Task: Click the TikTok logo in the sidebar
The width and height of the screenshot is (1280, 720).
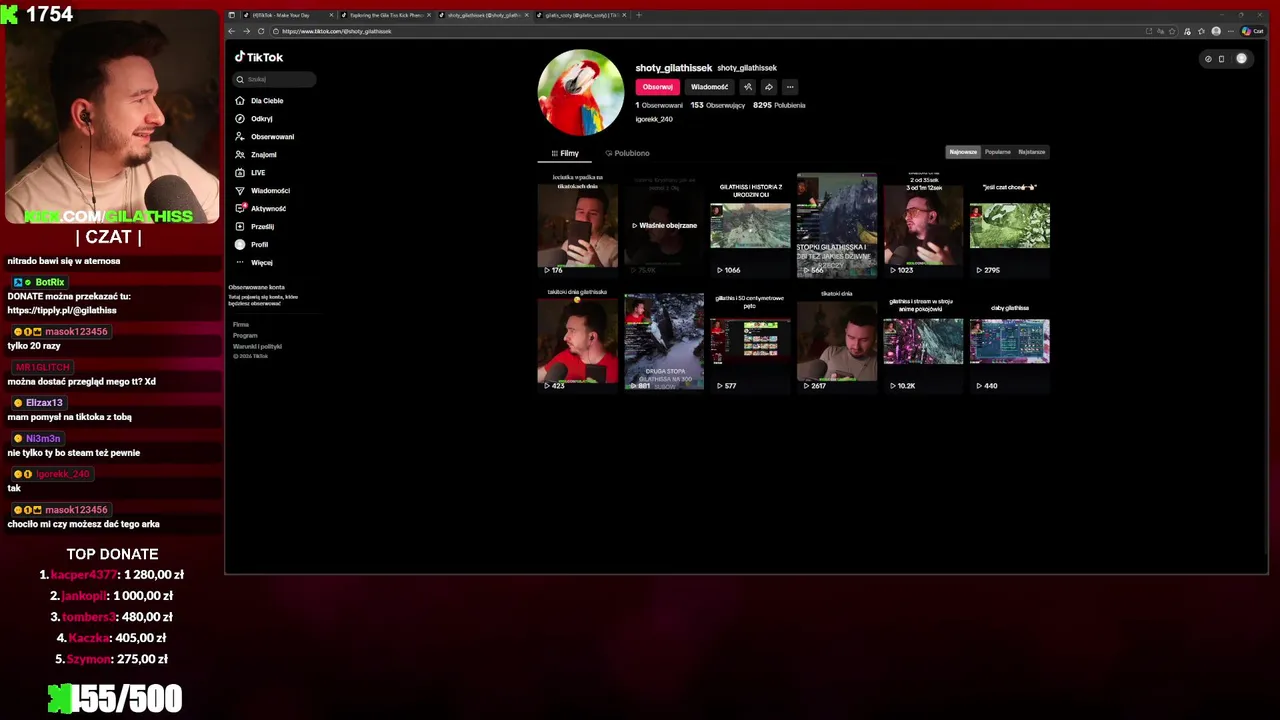Action: [259, 58]
